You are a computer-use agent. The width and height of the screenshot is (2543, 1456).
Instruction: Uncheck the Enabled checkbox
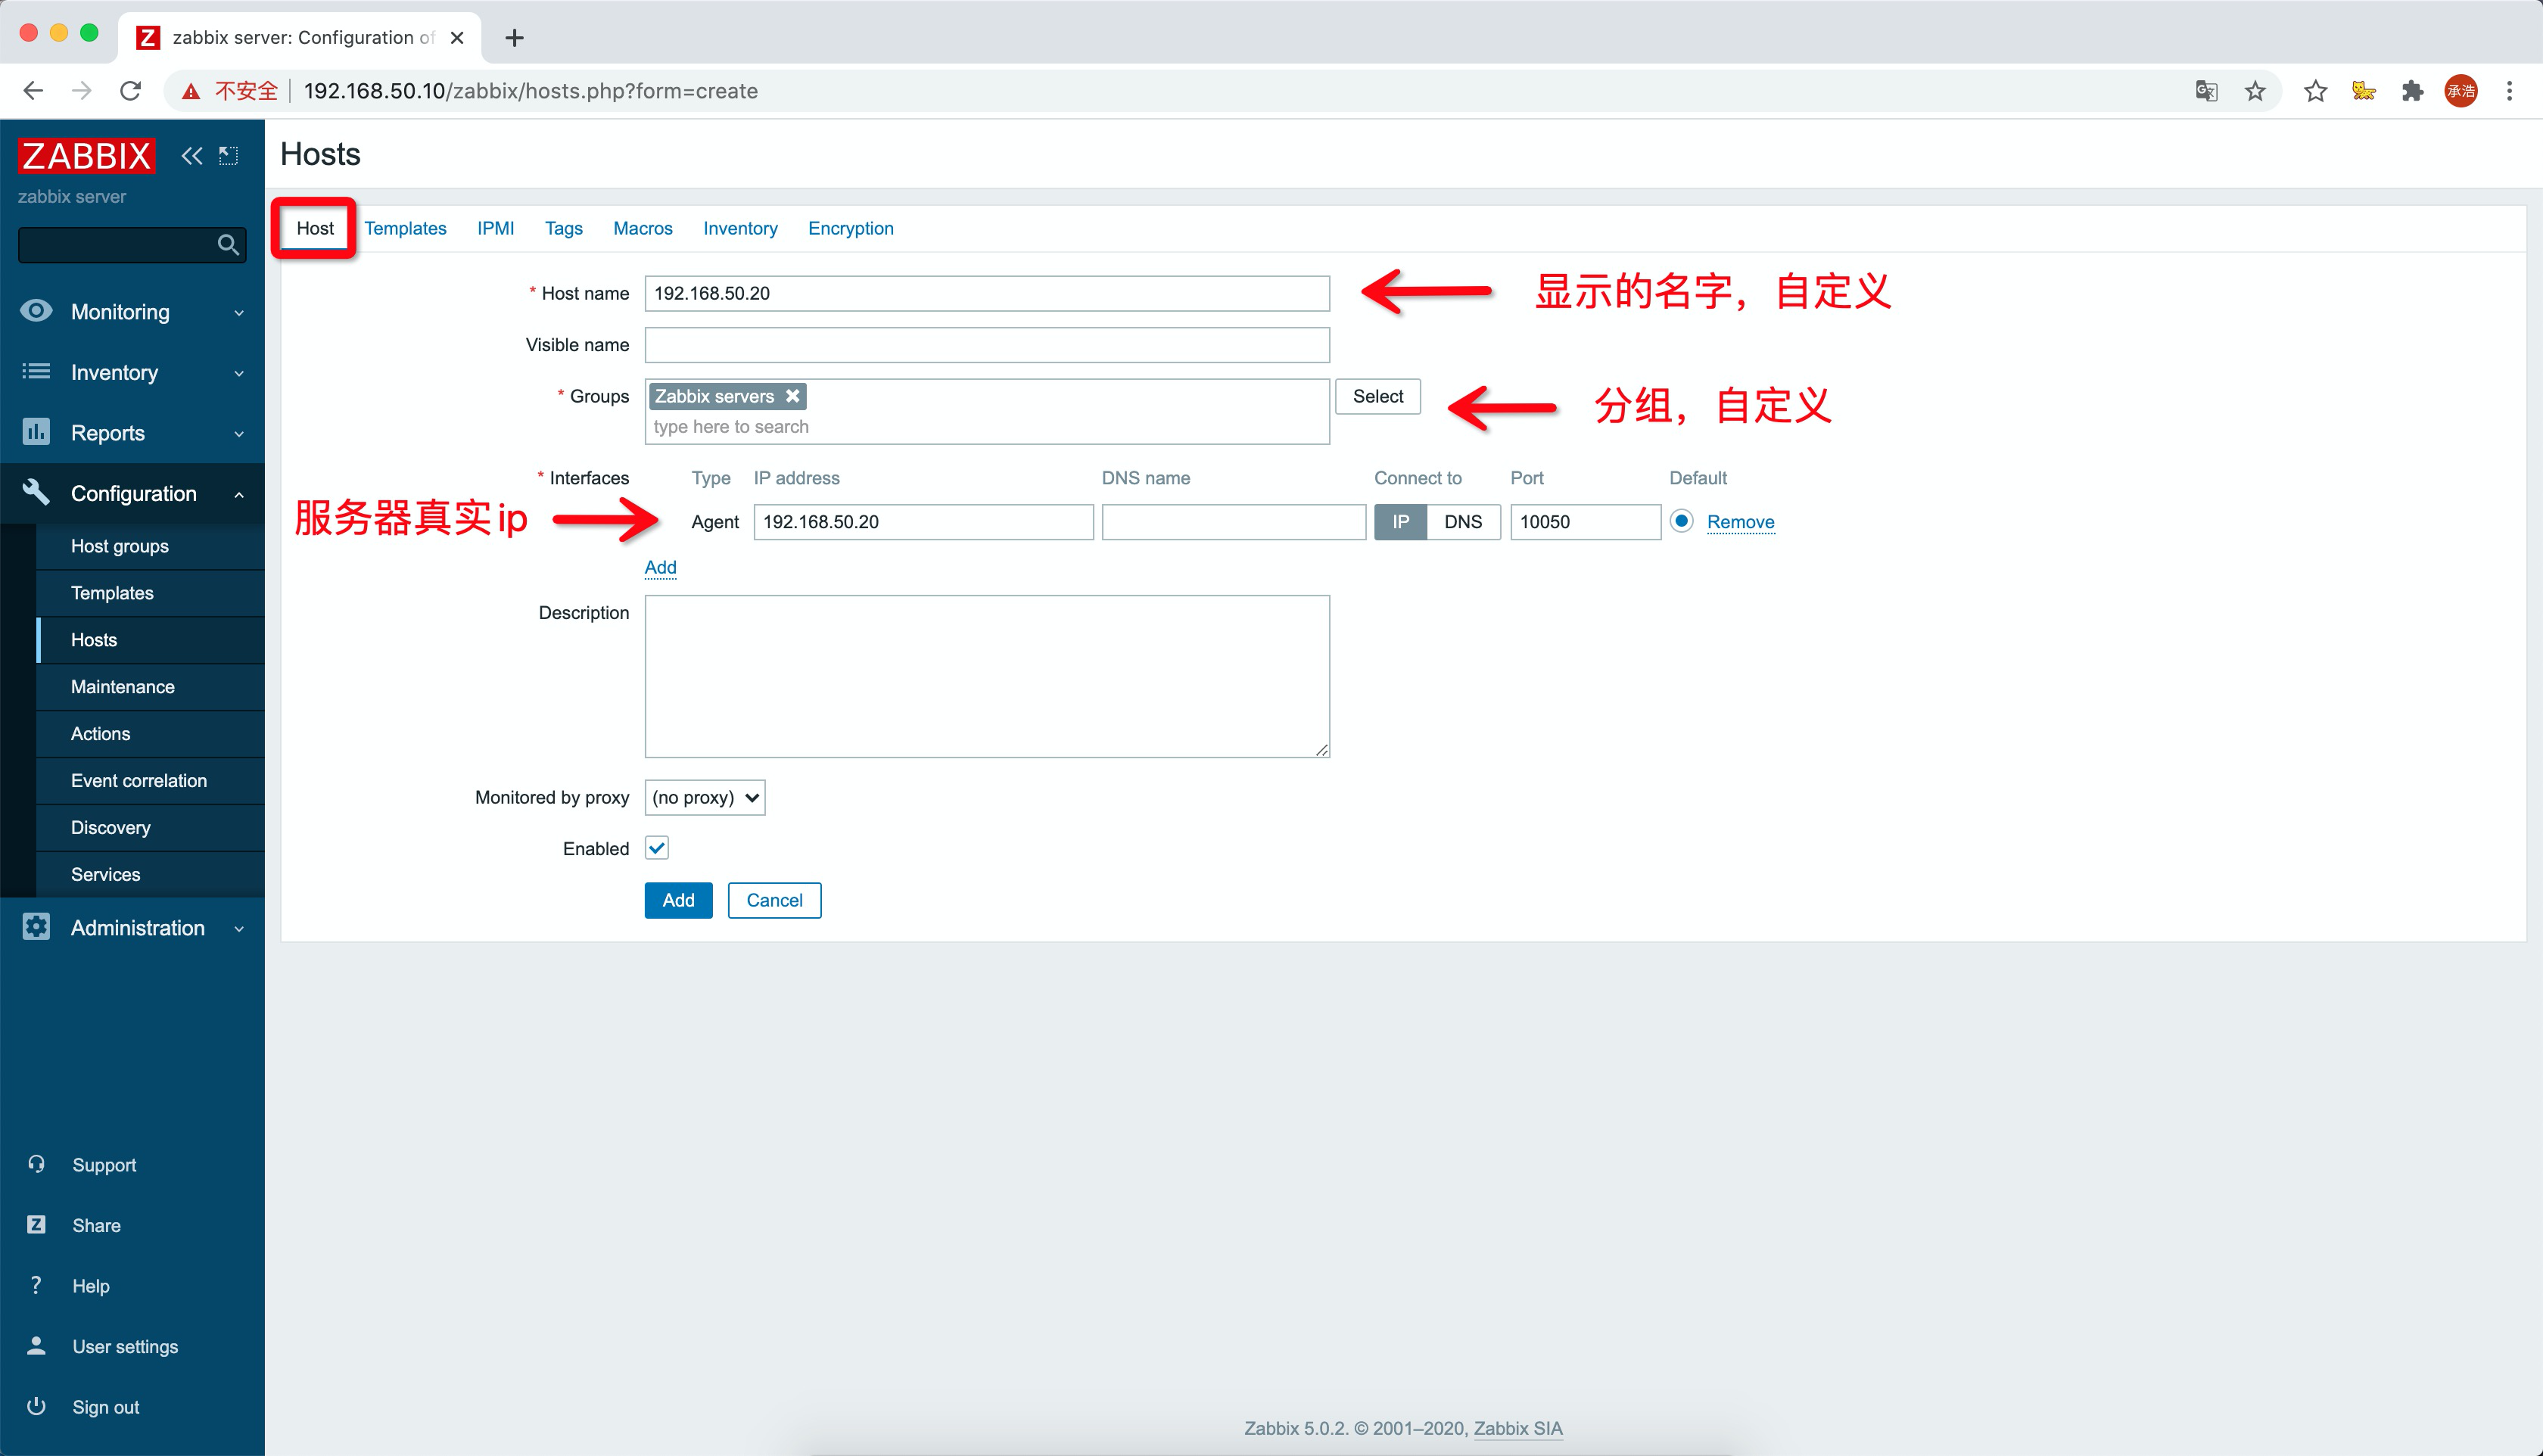[x=657, y=848]
